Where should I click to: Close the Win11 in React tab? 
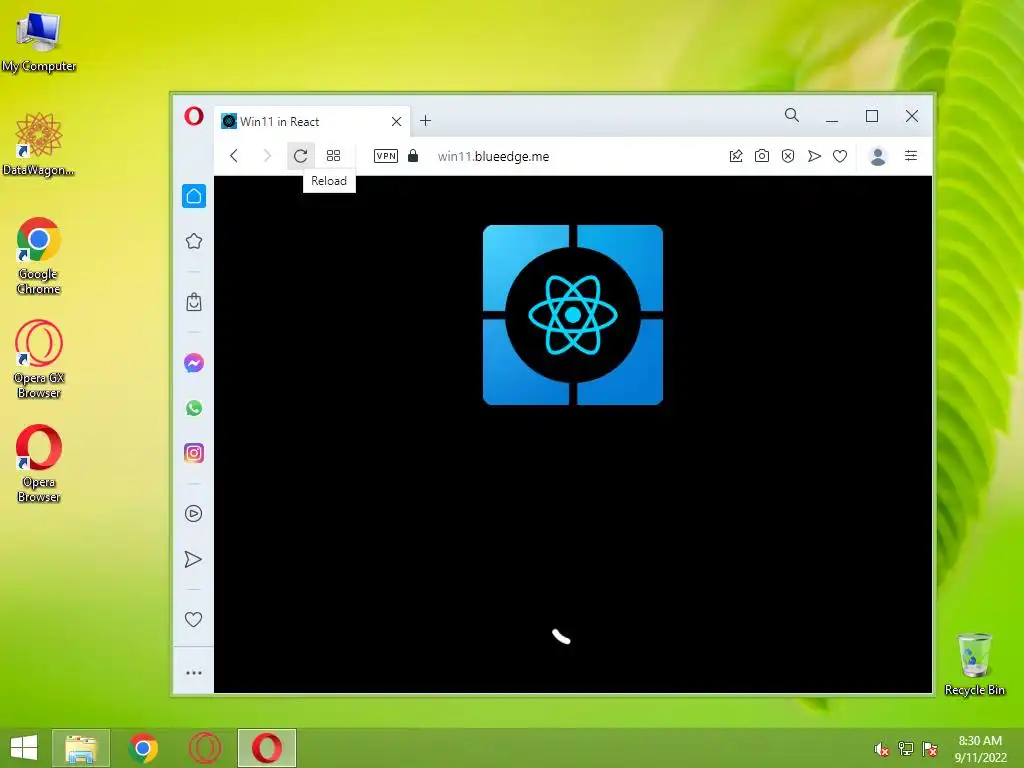point(396,121)
